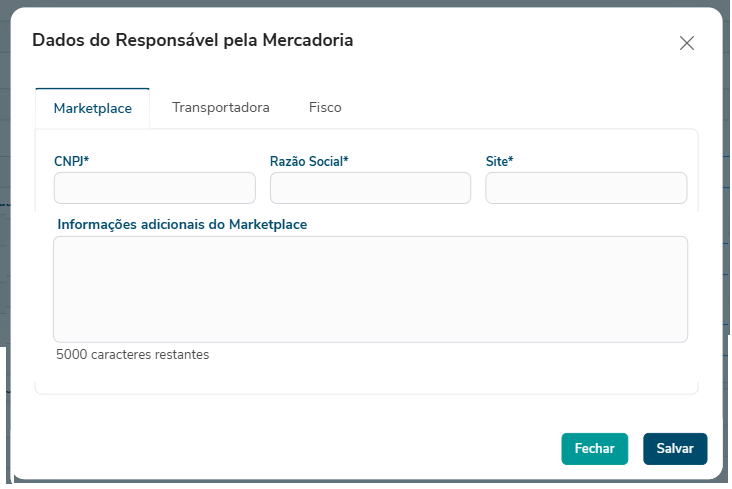Focus the Site input field

point(586,188)
